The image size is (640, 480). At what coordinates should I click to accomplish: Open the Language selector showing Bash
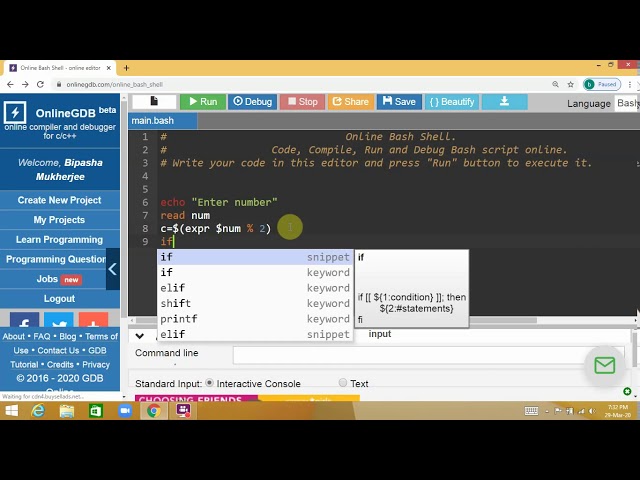click(627, 103)
